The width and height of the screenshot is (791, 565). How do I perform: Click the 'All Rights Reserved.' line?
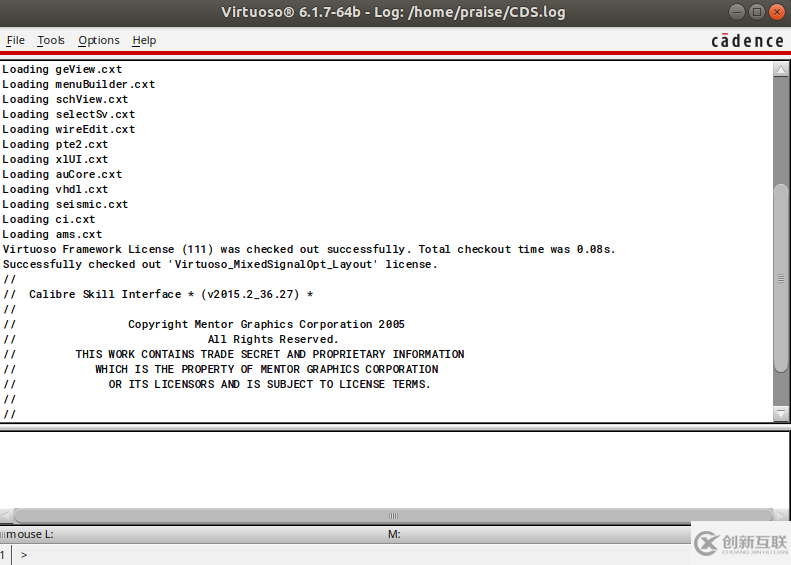[273, 340]
